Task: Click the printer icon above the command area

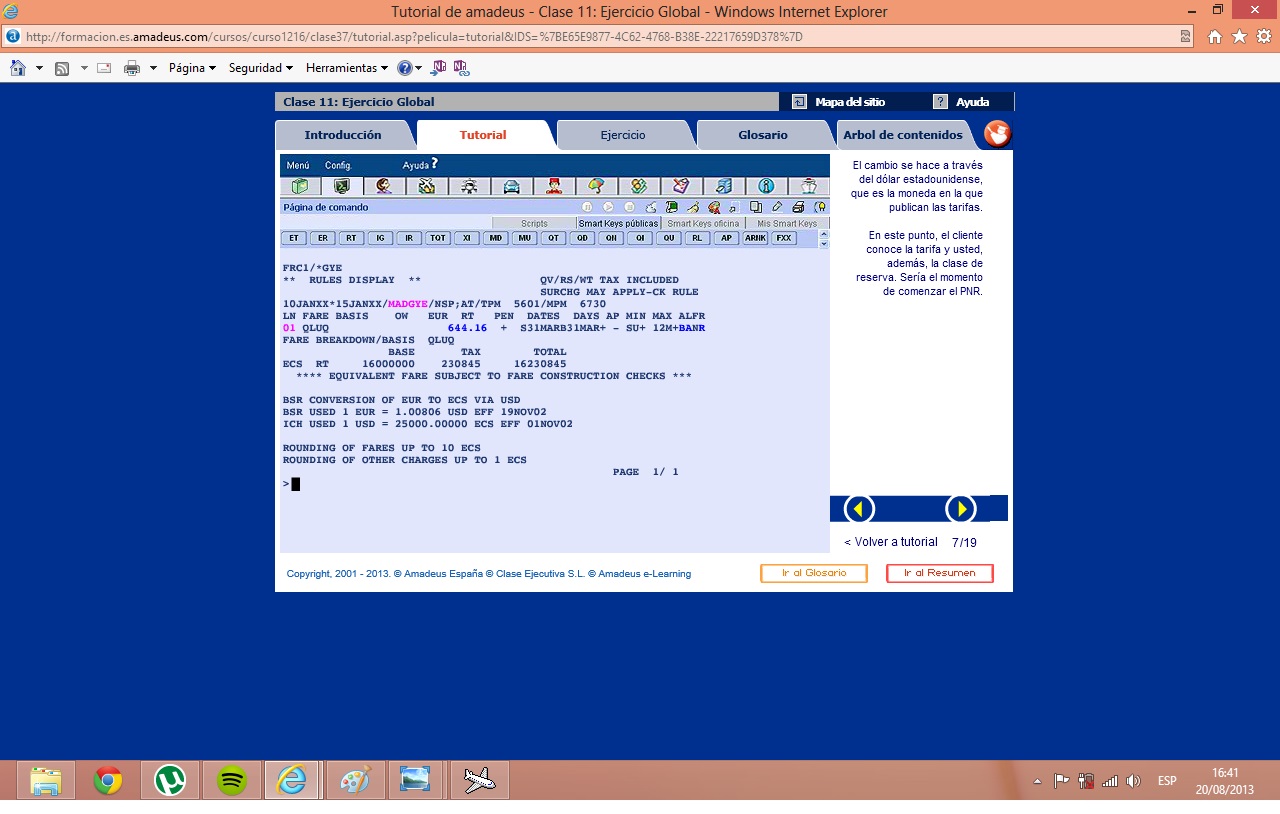Action: [x=799, y=207]
